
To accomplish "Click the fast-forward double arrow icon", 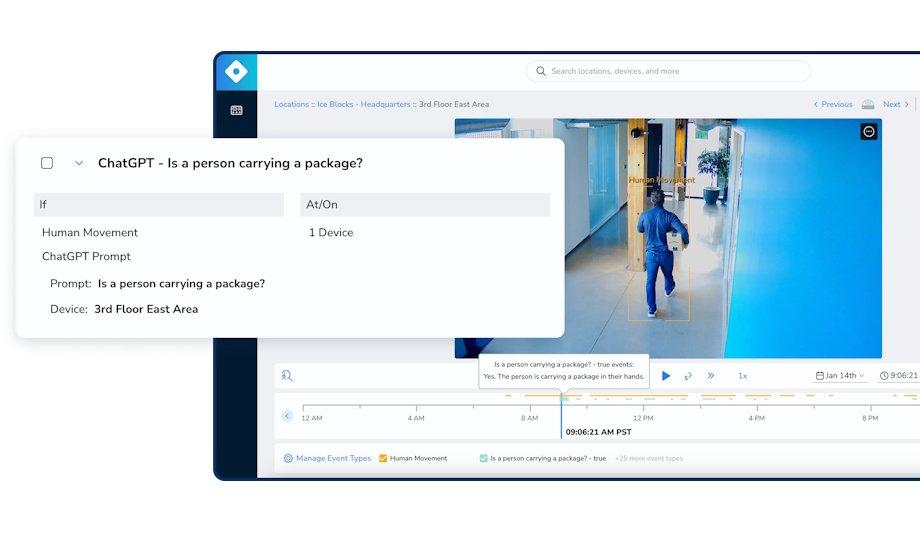I will tap(711, 376).
